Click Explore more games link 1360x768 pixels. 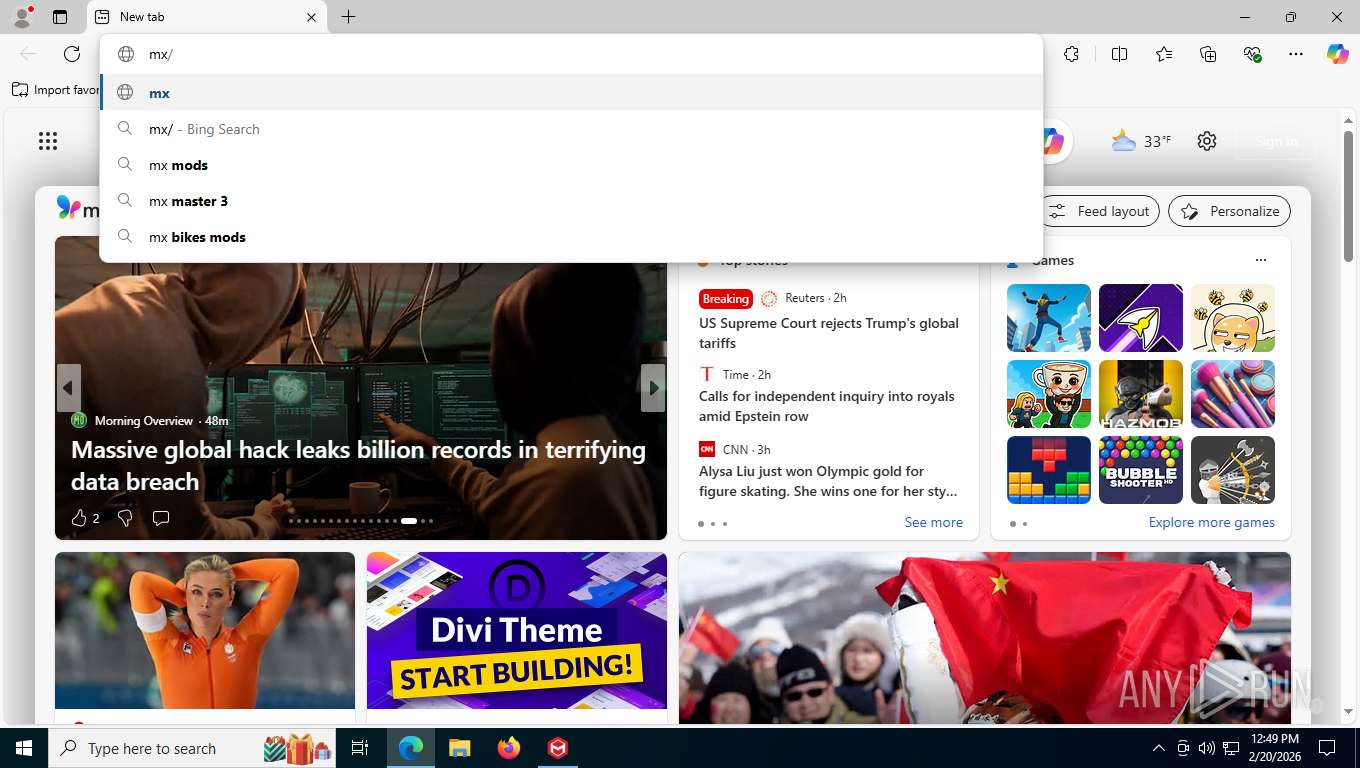click(x=1211, y=522)
